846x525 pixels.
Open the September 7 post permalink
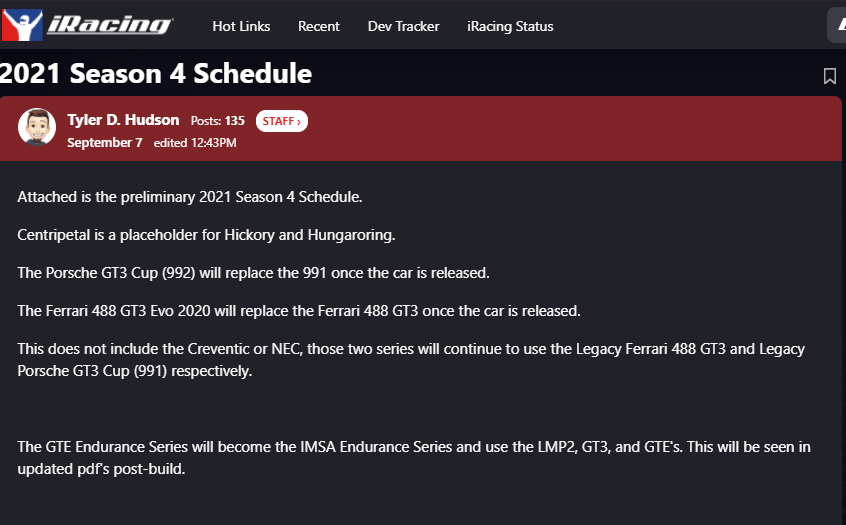click(x=105, y=142)
